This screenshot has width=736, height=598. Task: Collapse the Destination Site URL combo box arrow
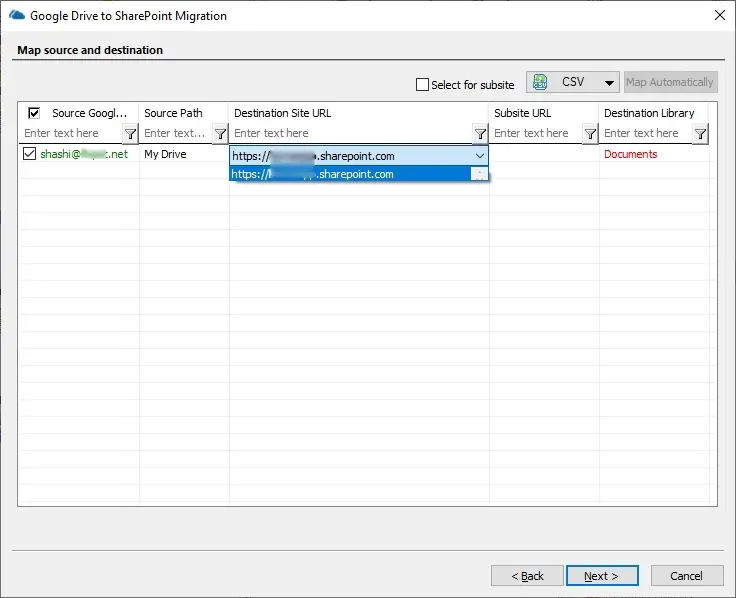click(x=479, y=156)
